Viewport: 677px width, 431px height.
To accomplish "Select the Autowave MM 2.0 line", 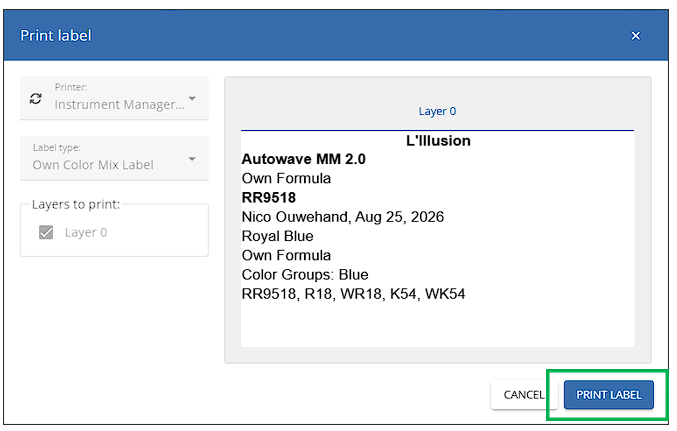I will click(x=304, y=159).
